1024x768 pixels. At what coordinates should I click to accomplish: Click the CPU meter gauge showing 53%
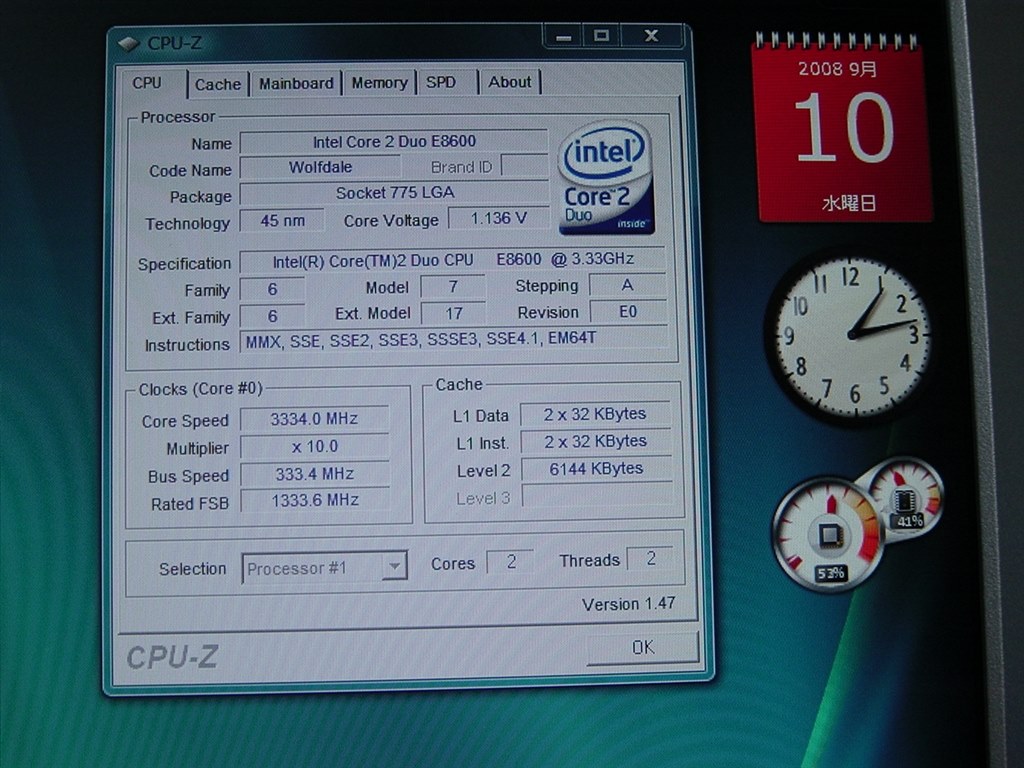tap(828, 534)
